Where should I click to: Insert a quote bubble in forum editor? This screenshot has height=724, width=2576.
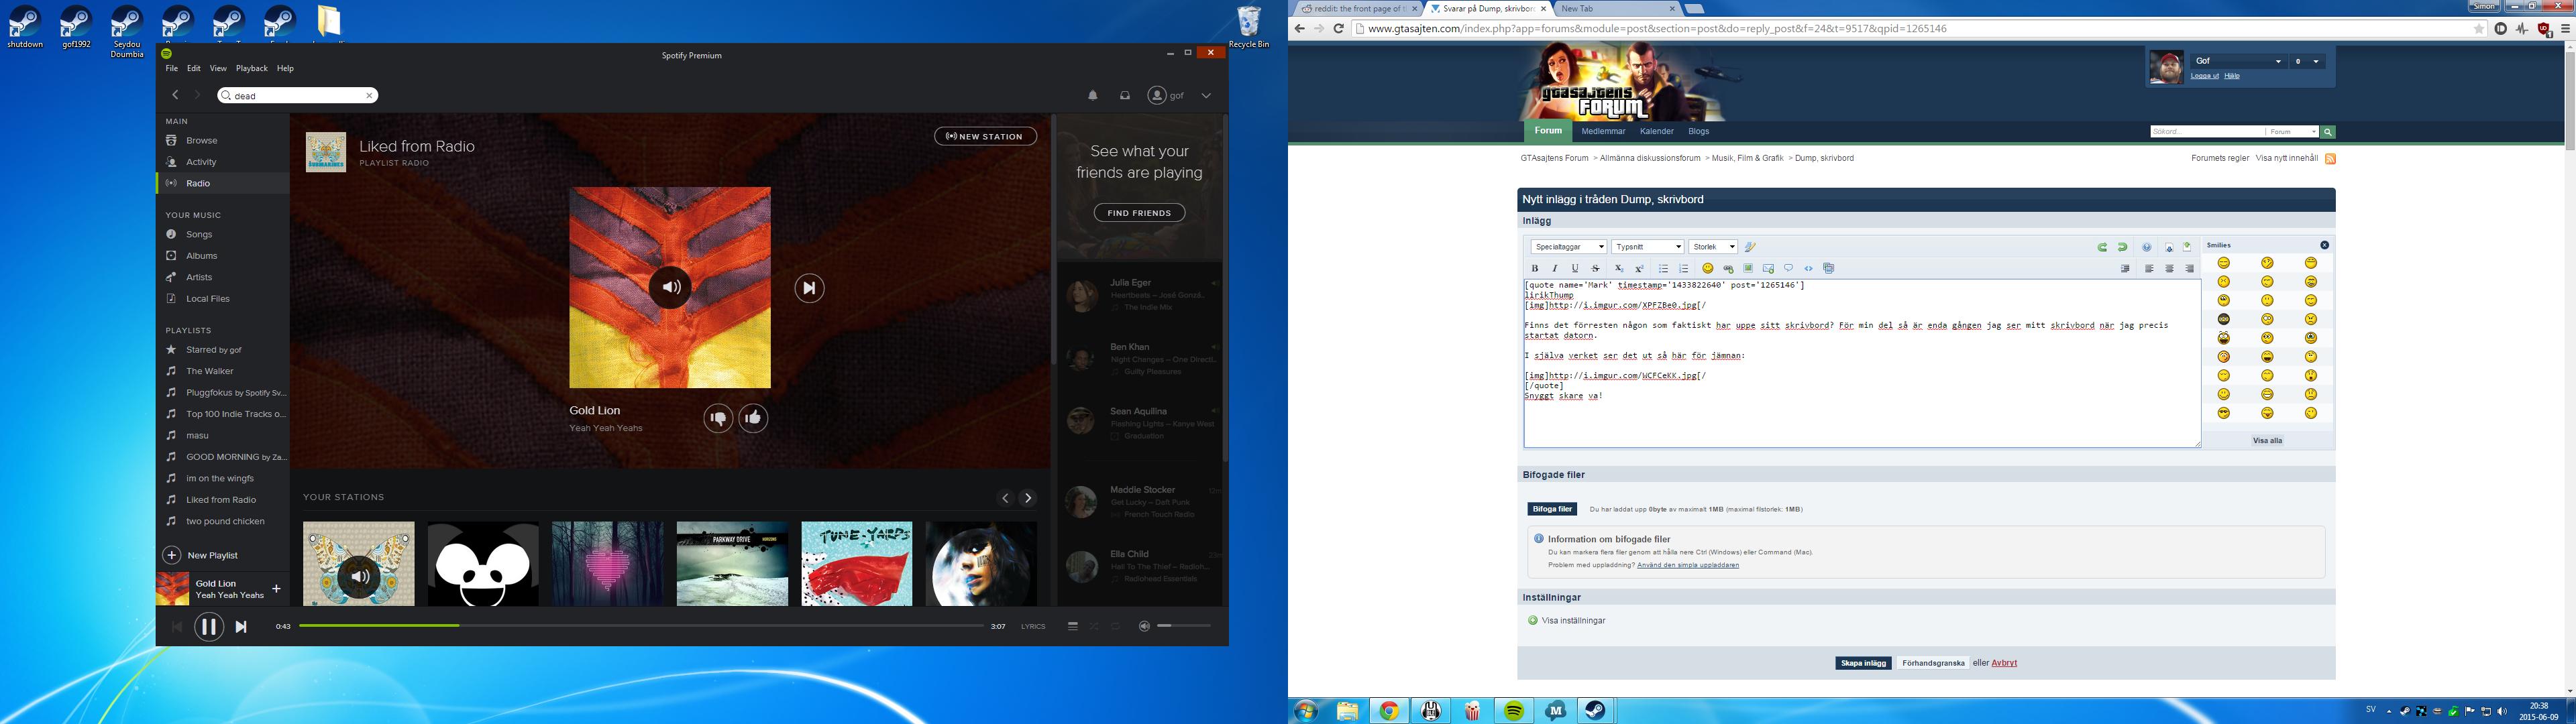pyautogui.click(x=1789, y=268)
